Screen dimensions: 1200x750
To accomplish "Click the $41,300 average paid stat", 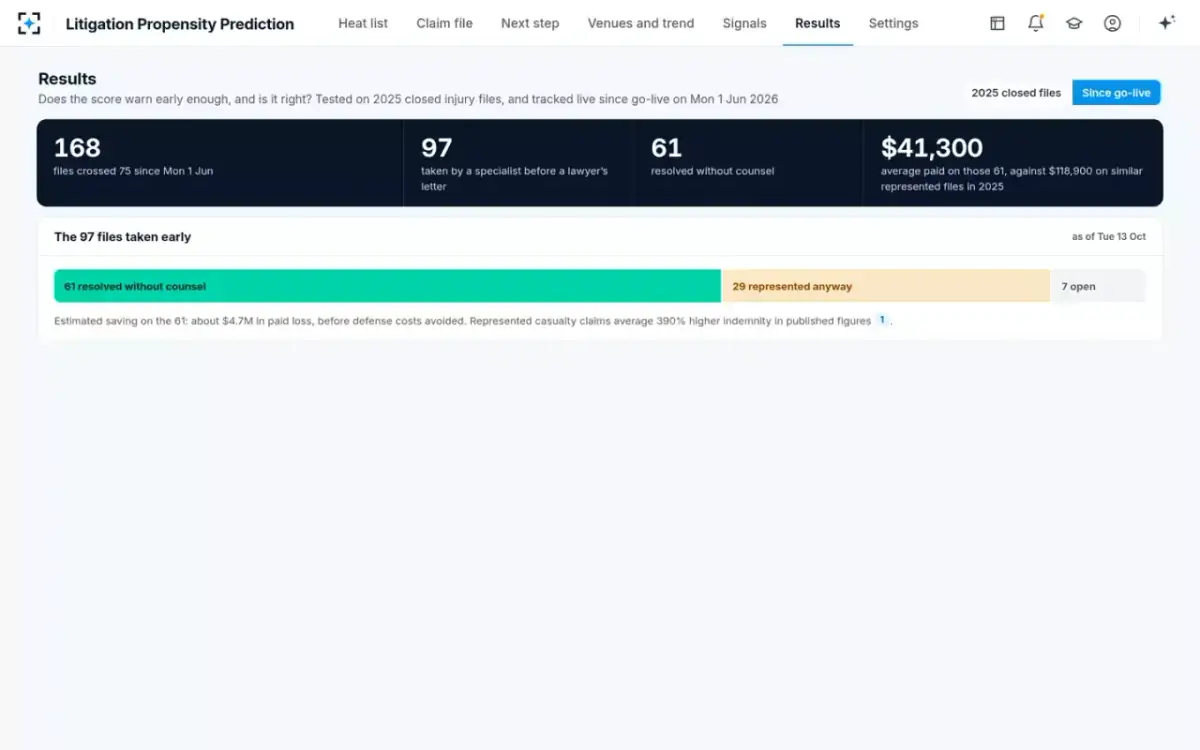I will tap(1013, 163).
